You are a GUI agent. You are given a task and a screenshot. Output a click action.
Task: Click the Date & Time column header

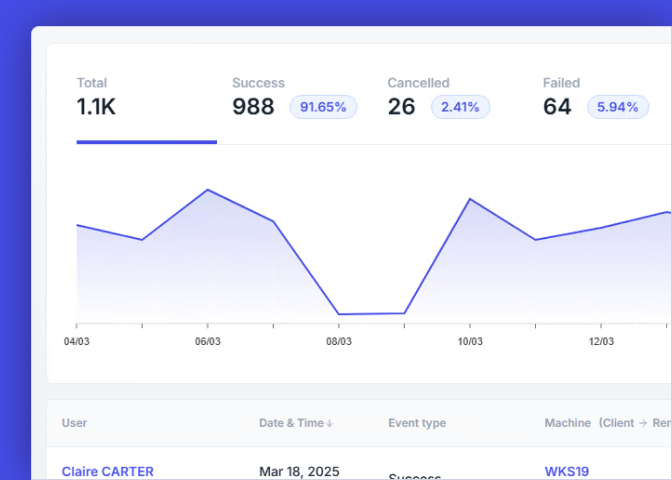click(296, 423)
